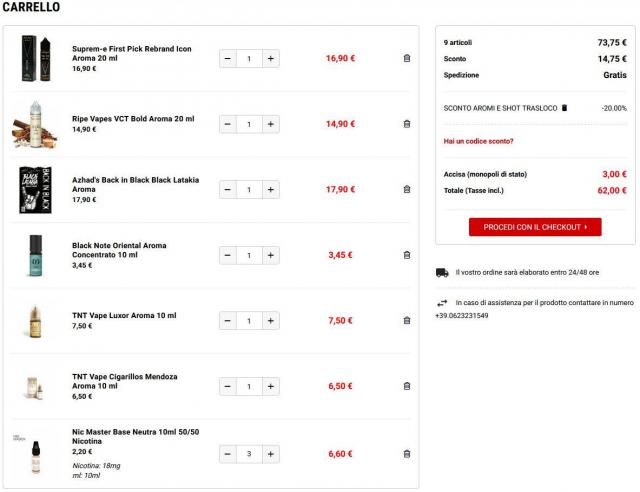Proceed with the checkout button
This screenshot has height=492, width=640.
click(x=535, y=227)
